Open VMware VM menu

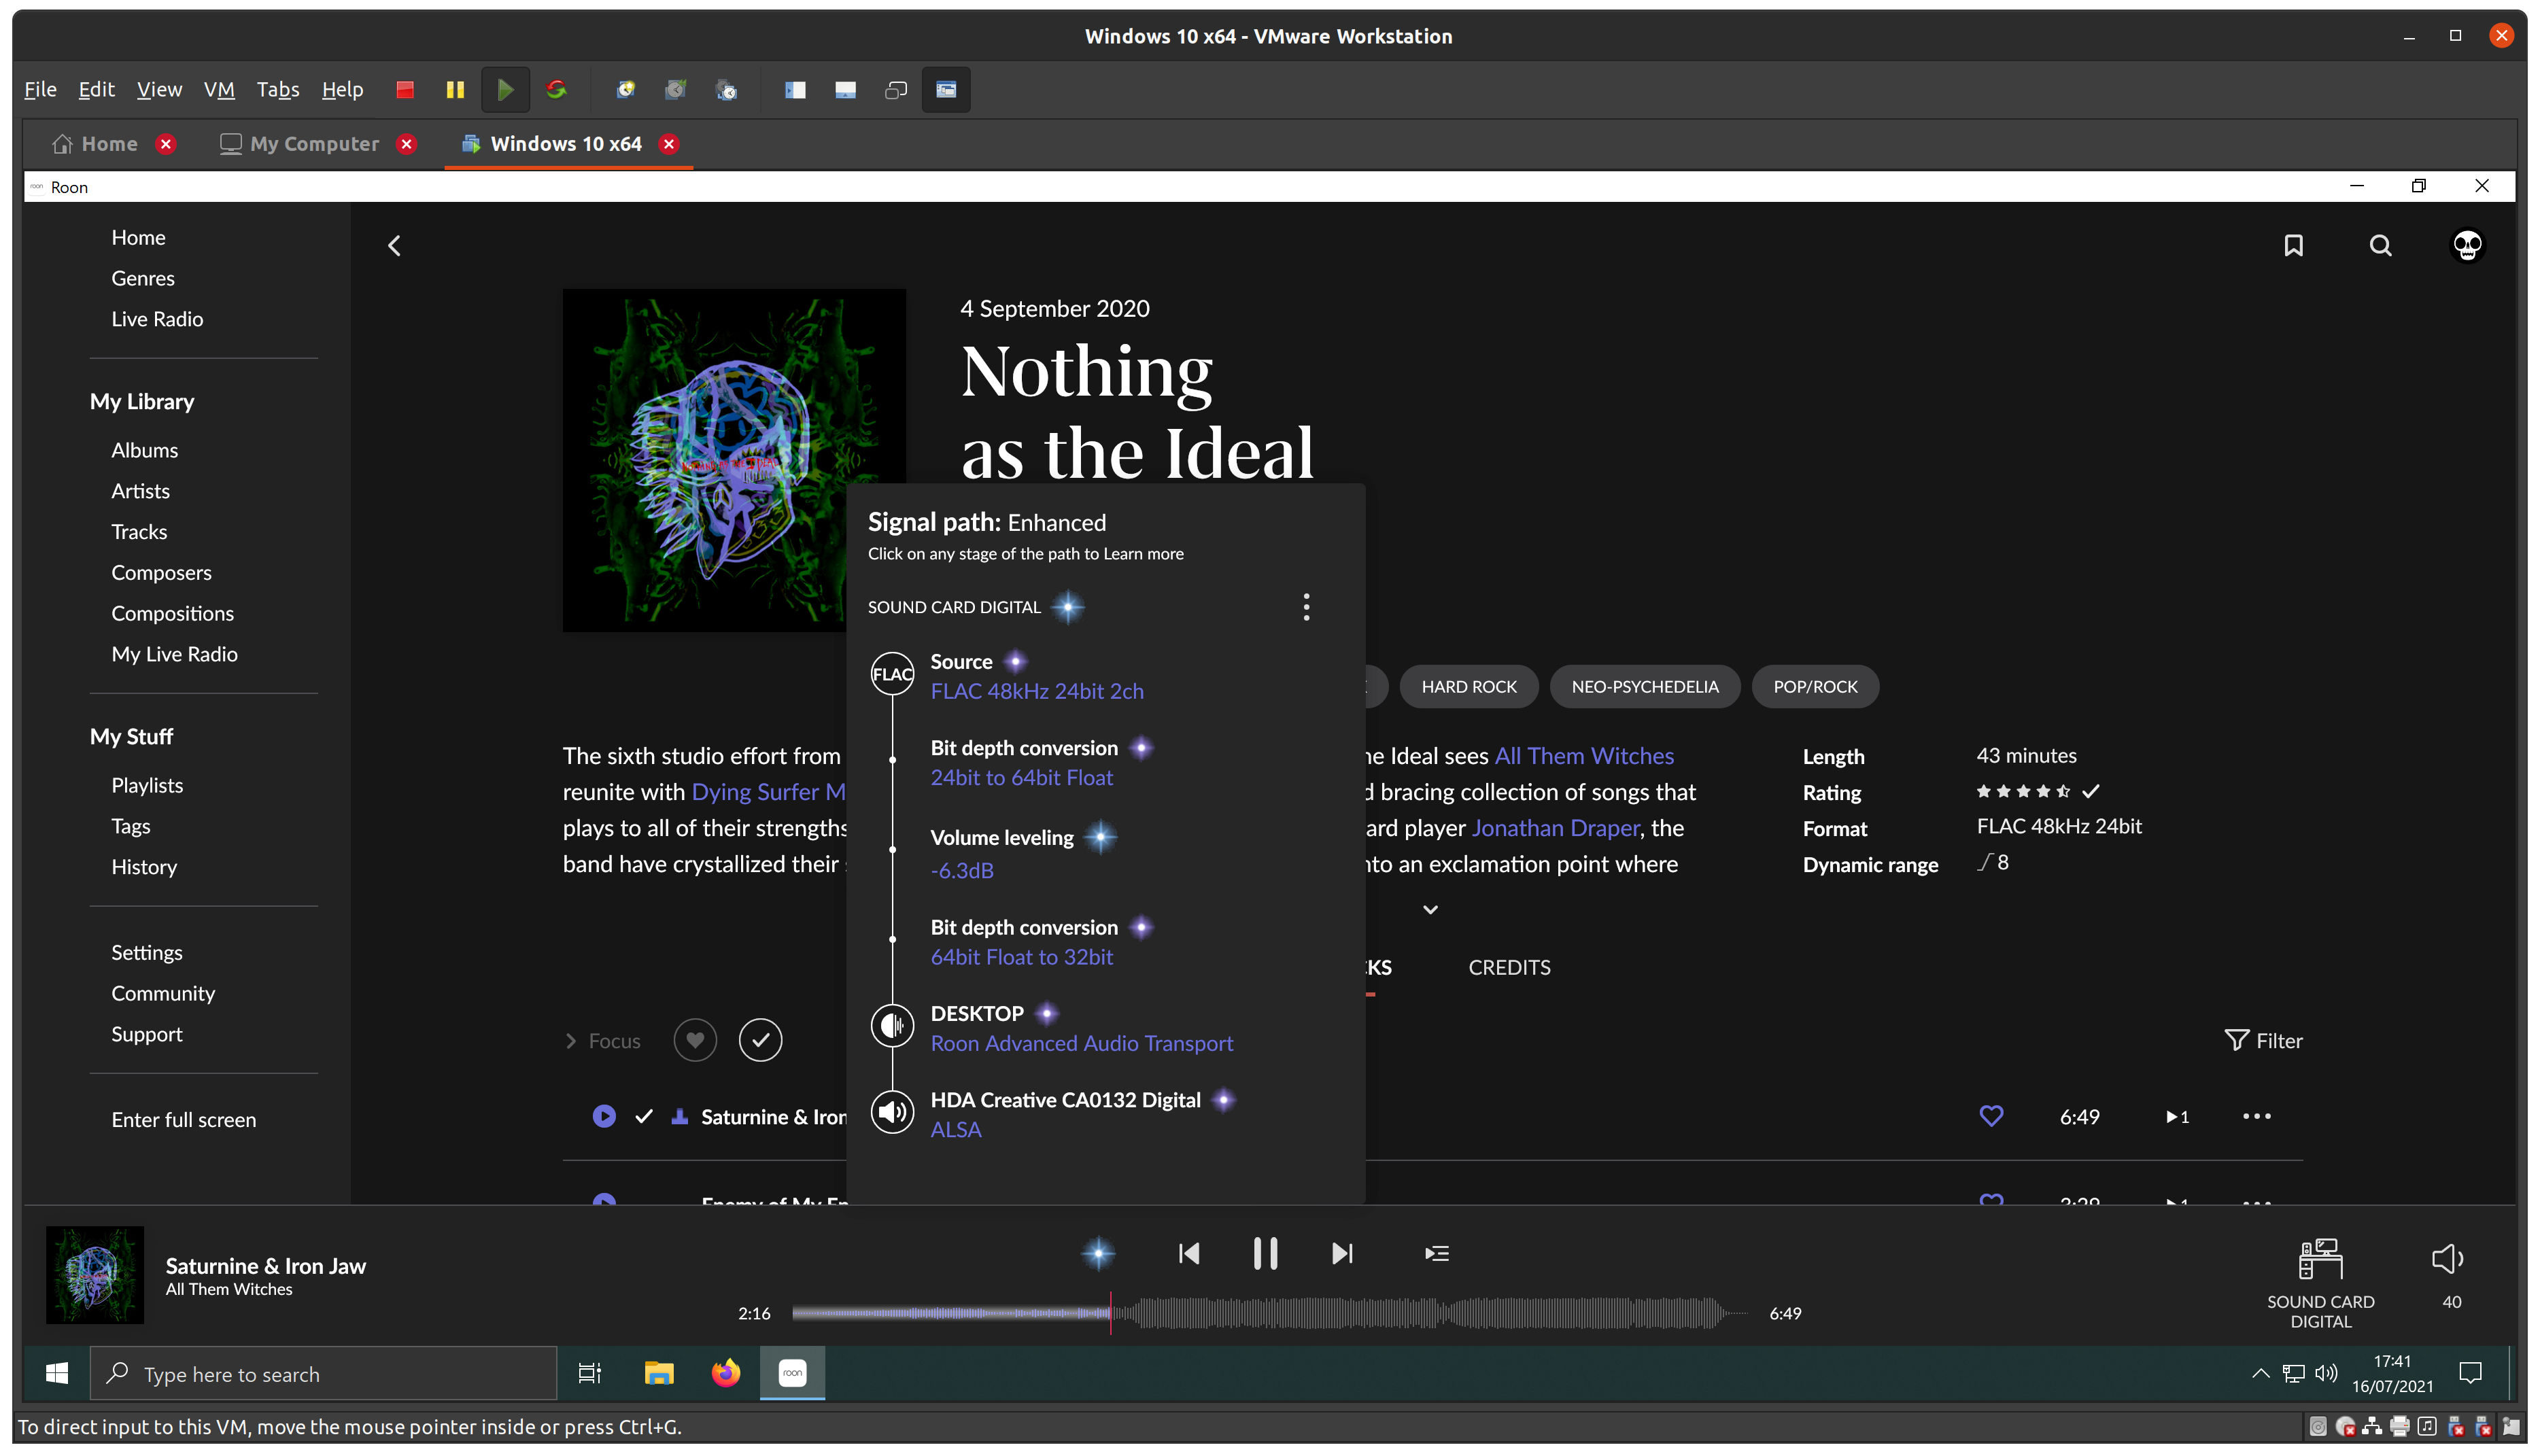point(219,89)
